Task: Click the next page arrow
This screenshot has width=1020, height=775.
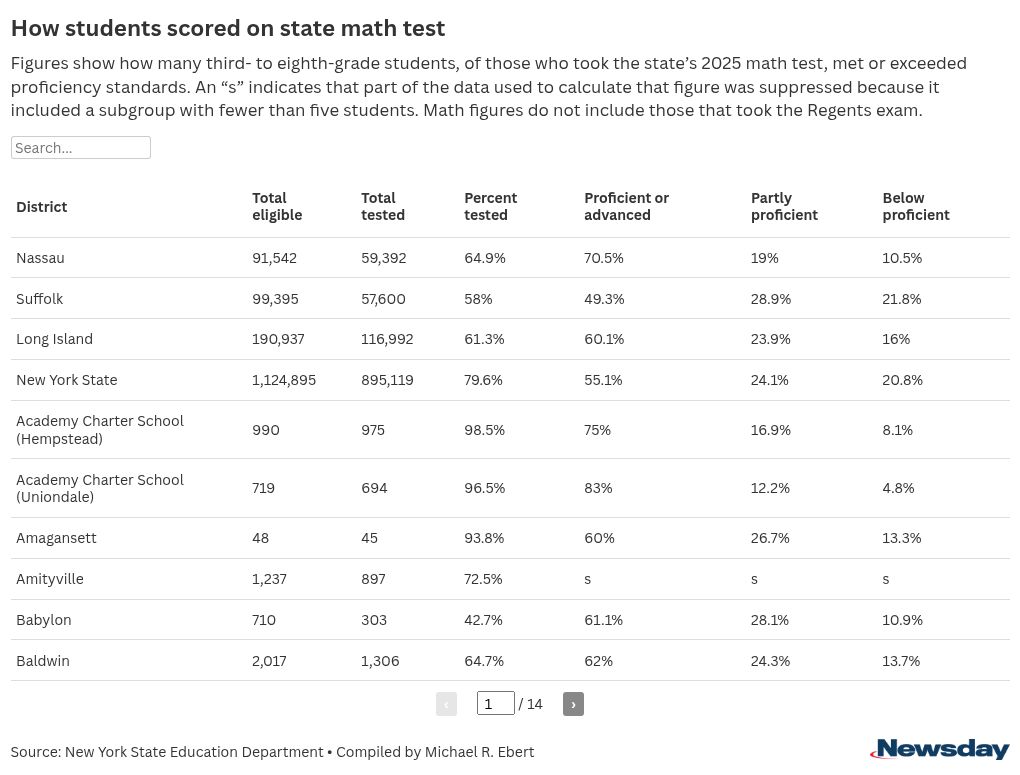Action: point(573,704)
